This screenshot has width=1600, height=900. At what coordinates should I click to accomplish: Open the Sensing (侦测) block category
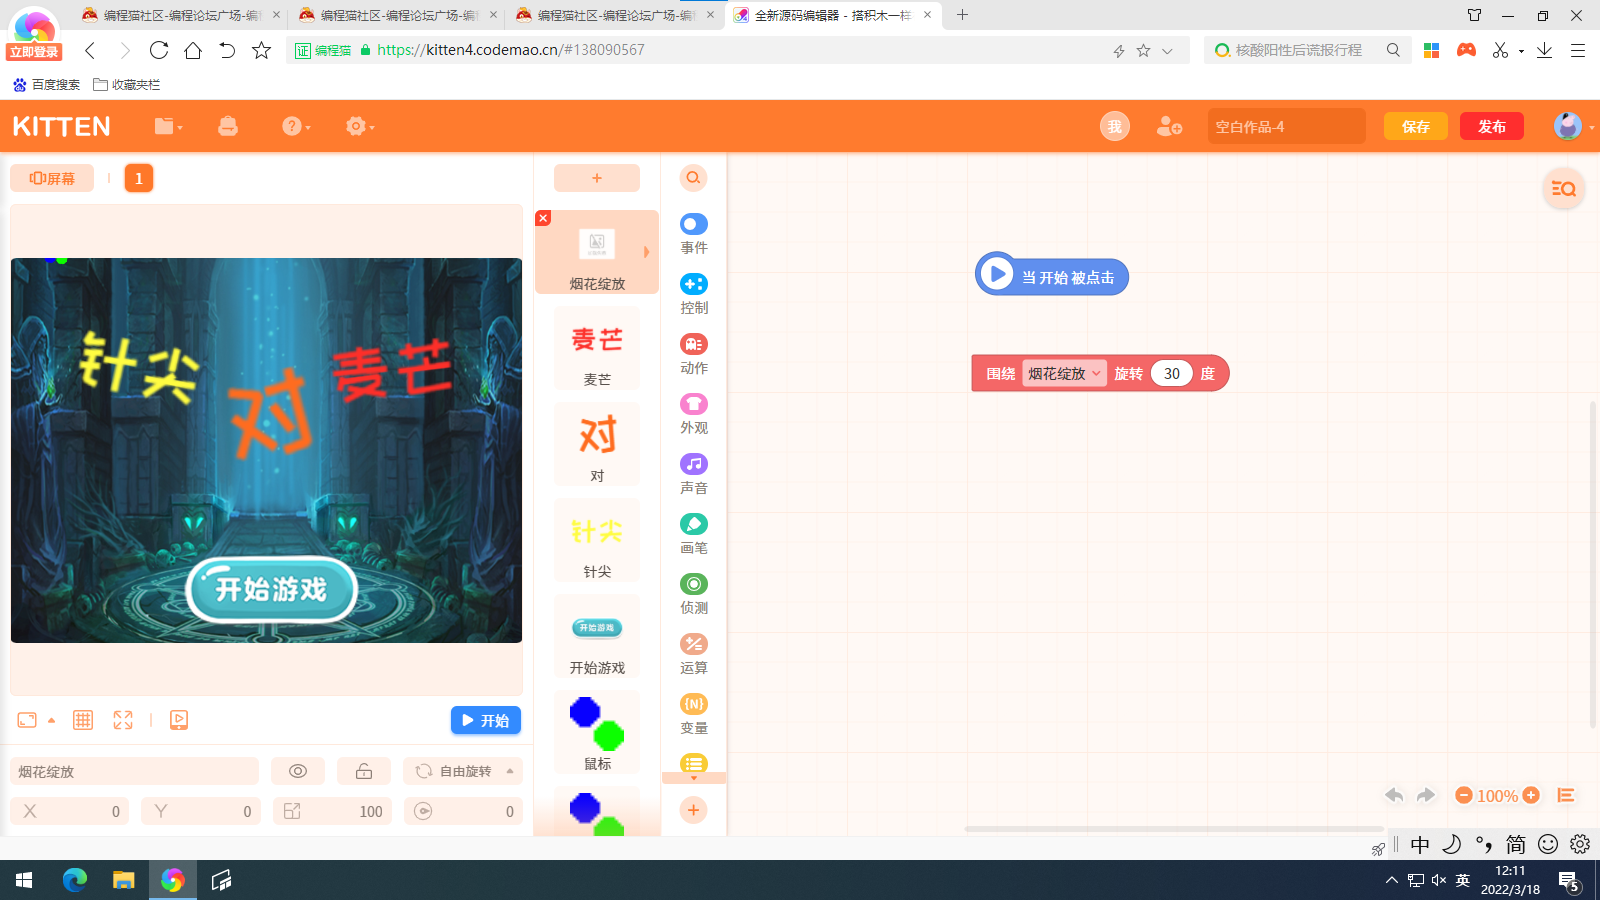point(693,594)
